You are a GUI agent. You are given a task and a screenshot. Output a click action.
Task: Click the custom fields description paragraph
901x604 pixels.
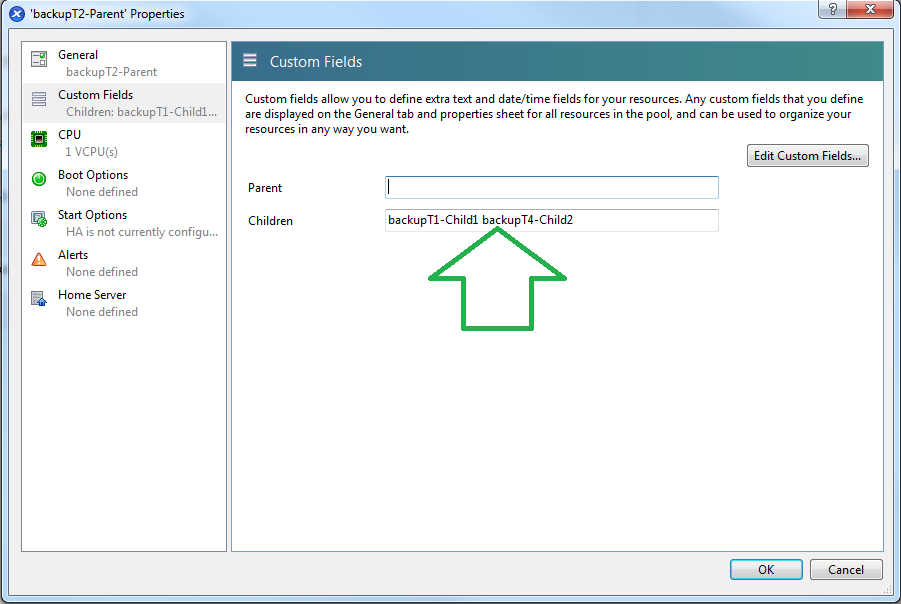554,114
